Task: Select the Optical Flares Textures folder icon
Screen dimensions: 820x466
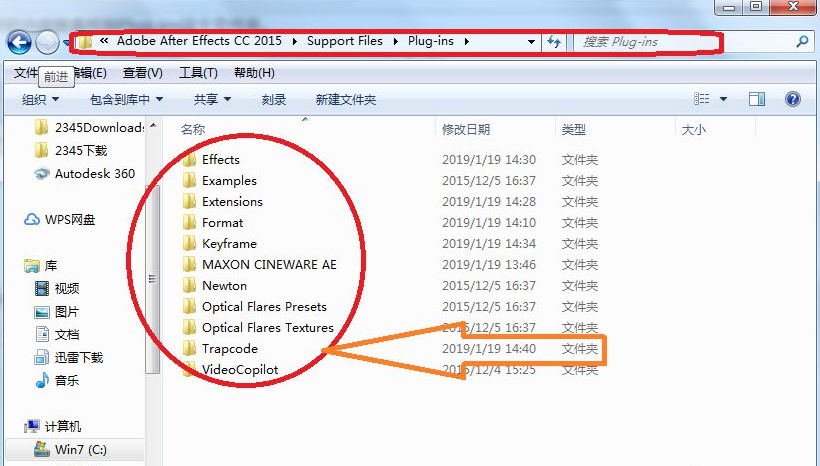Action: pos(189,327)
